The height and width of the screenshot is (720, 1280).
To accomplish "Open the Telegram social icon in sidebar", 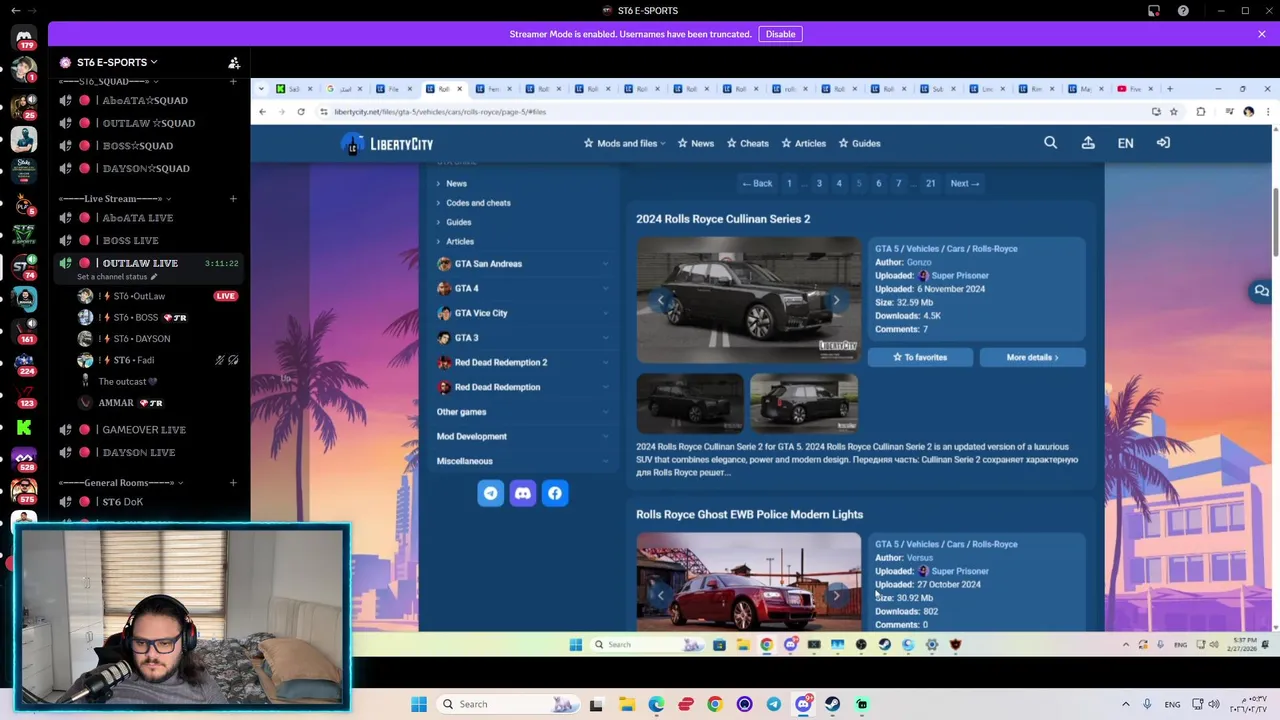I will pyautogui.click(x=491, y=493).
